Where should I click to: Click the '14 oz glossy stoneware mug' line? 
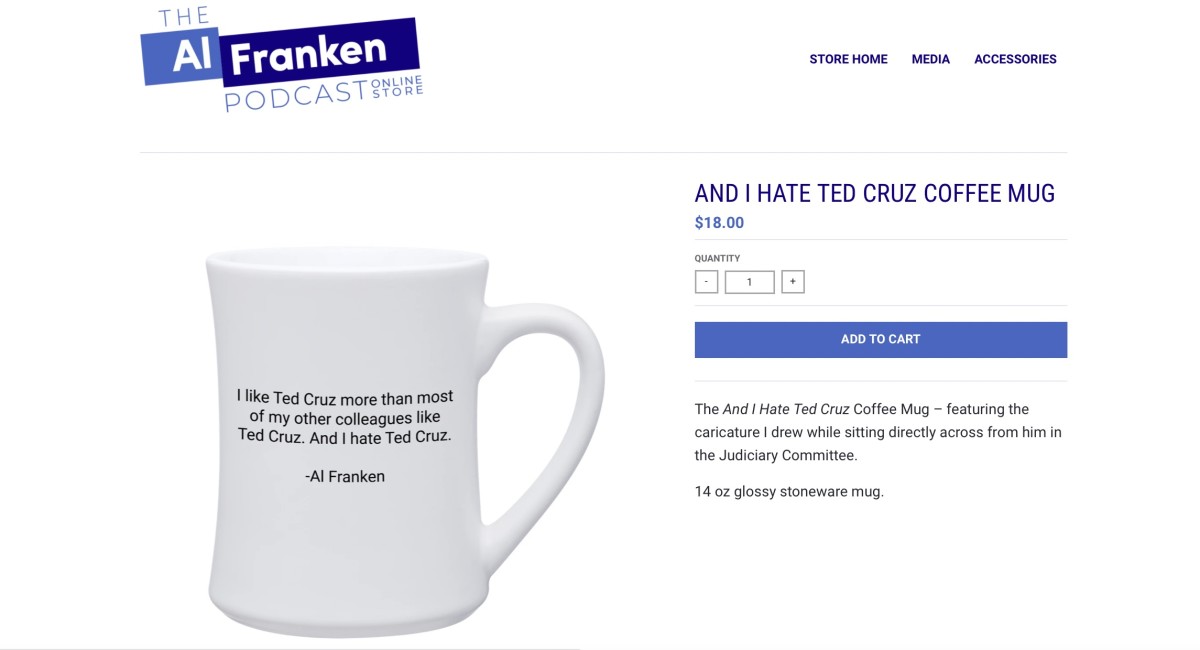pos(789,491)
